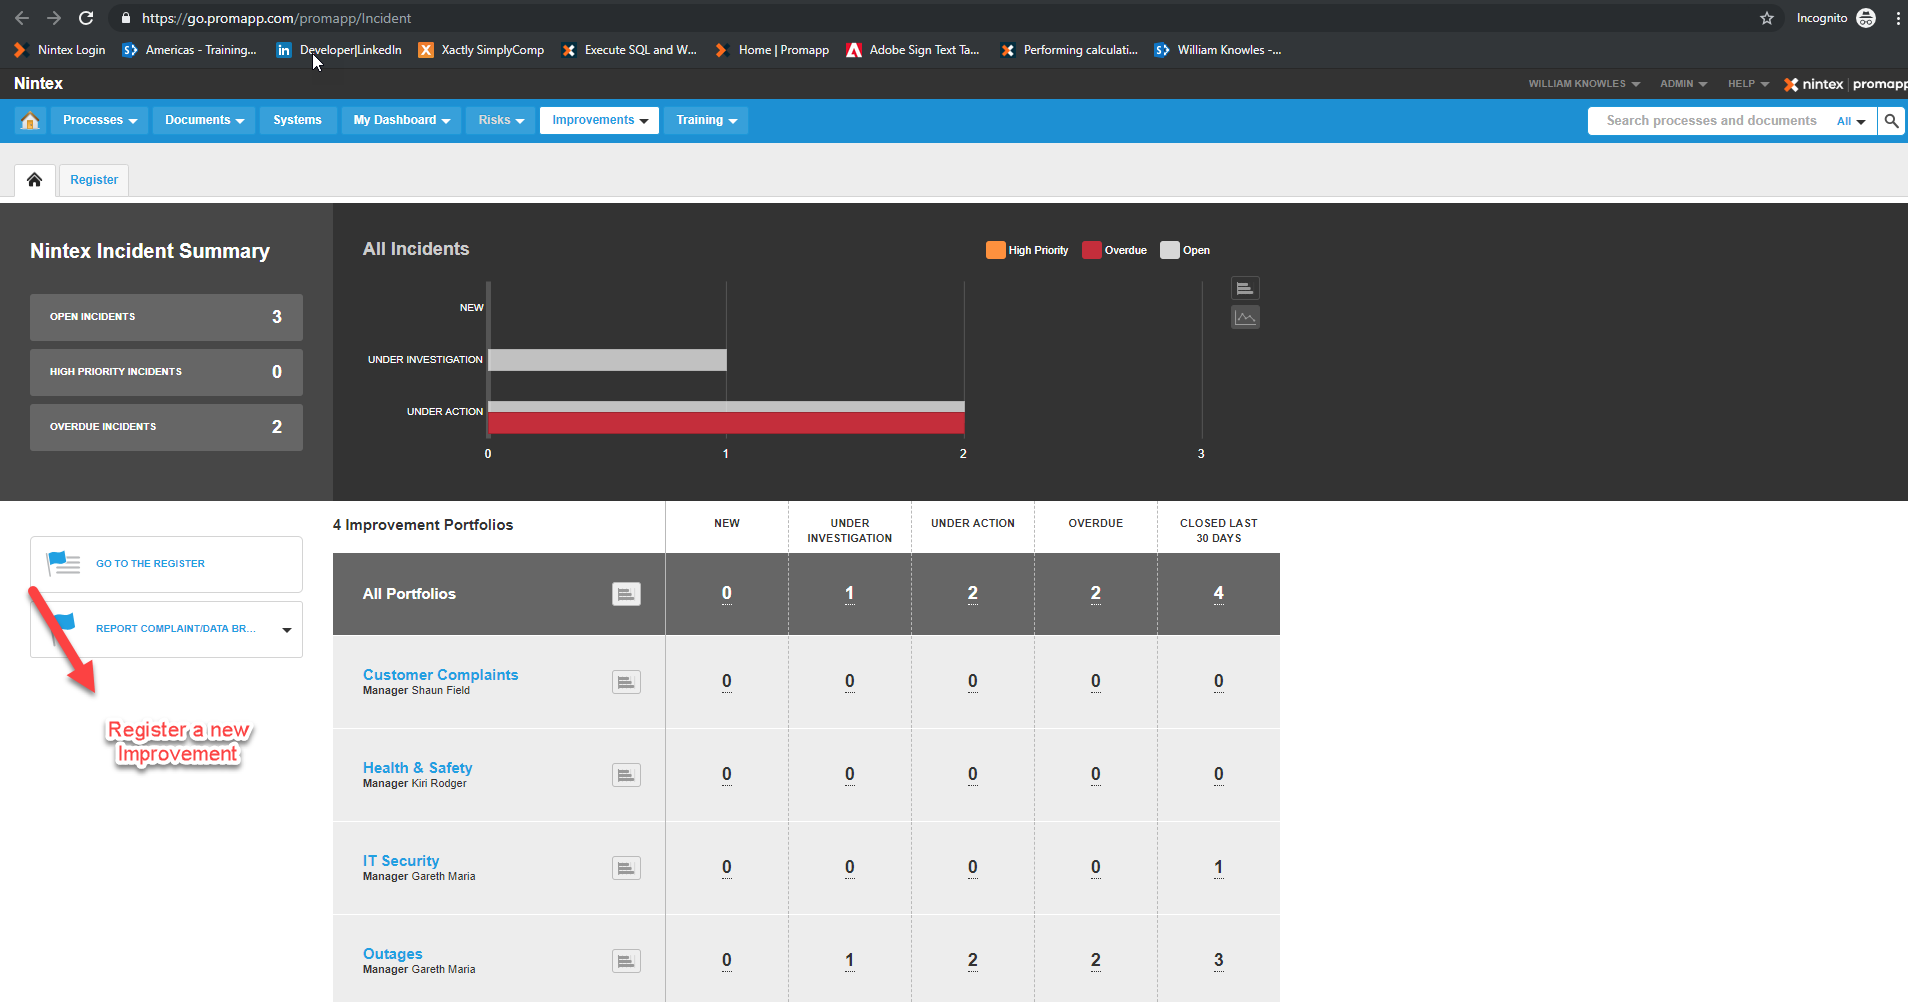Reload the page
This screenshot has height=1002, width=1908.
click(x=86, y=18)
